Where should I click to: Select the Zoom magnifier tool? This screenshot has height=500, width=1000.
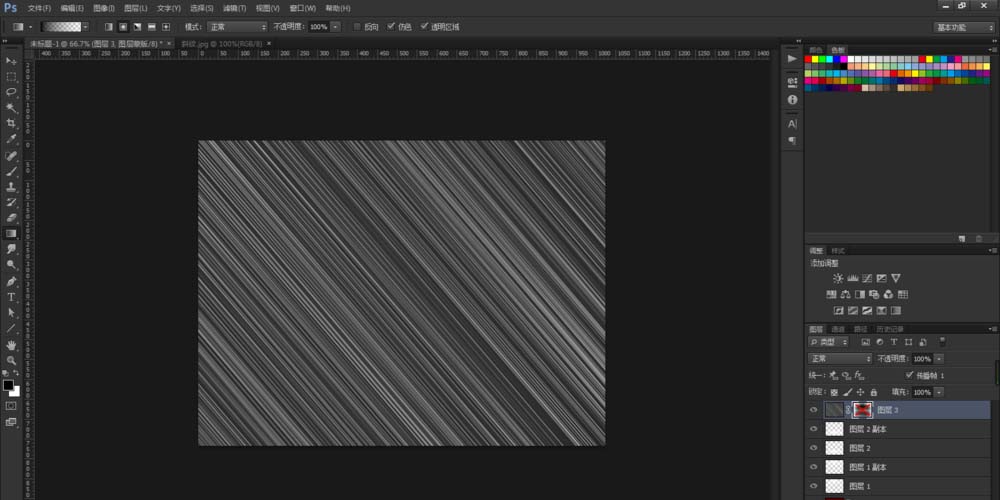tap(11, 360)
